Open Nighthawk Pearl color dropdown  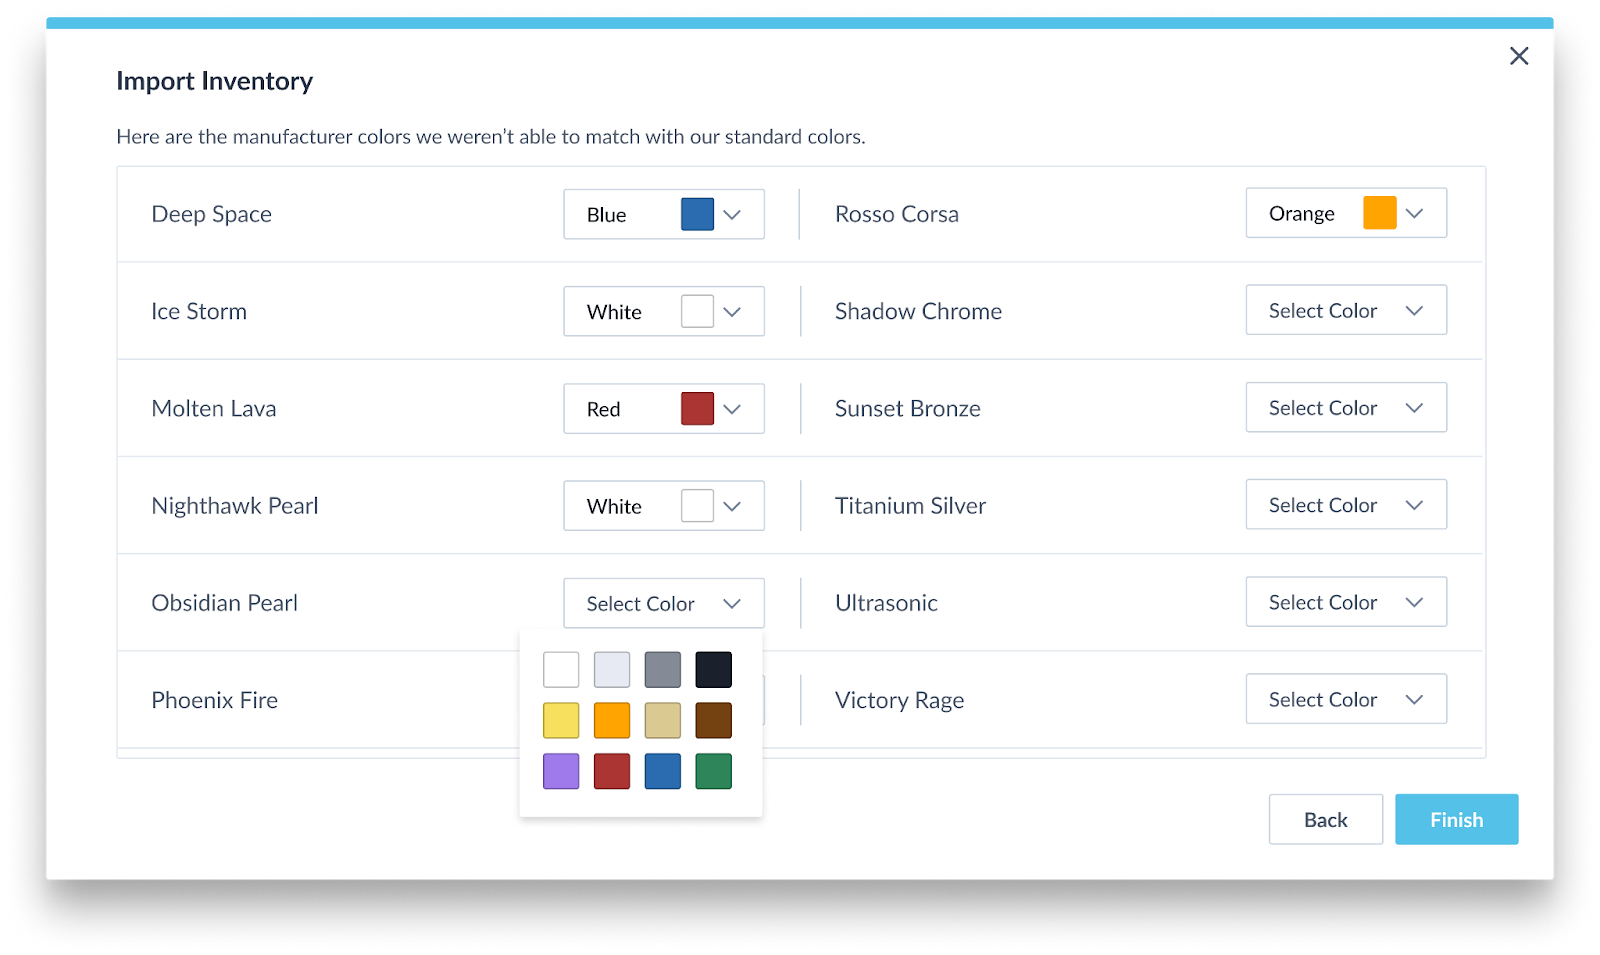point(664,505)
